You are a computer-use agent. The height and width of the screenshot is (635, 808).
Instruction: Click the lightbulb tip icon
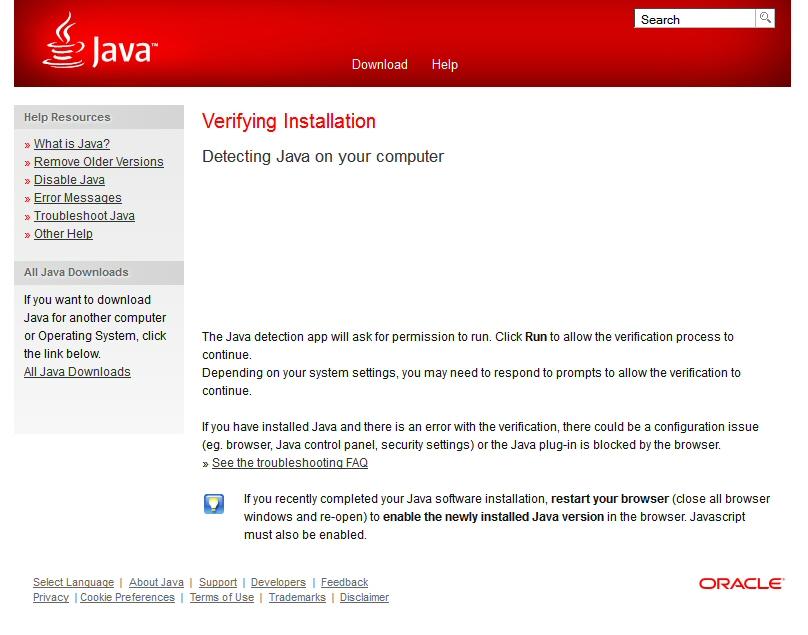pos(214,504)
